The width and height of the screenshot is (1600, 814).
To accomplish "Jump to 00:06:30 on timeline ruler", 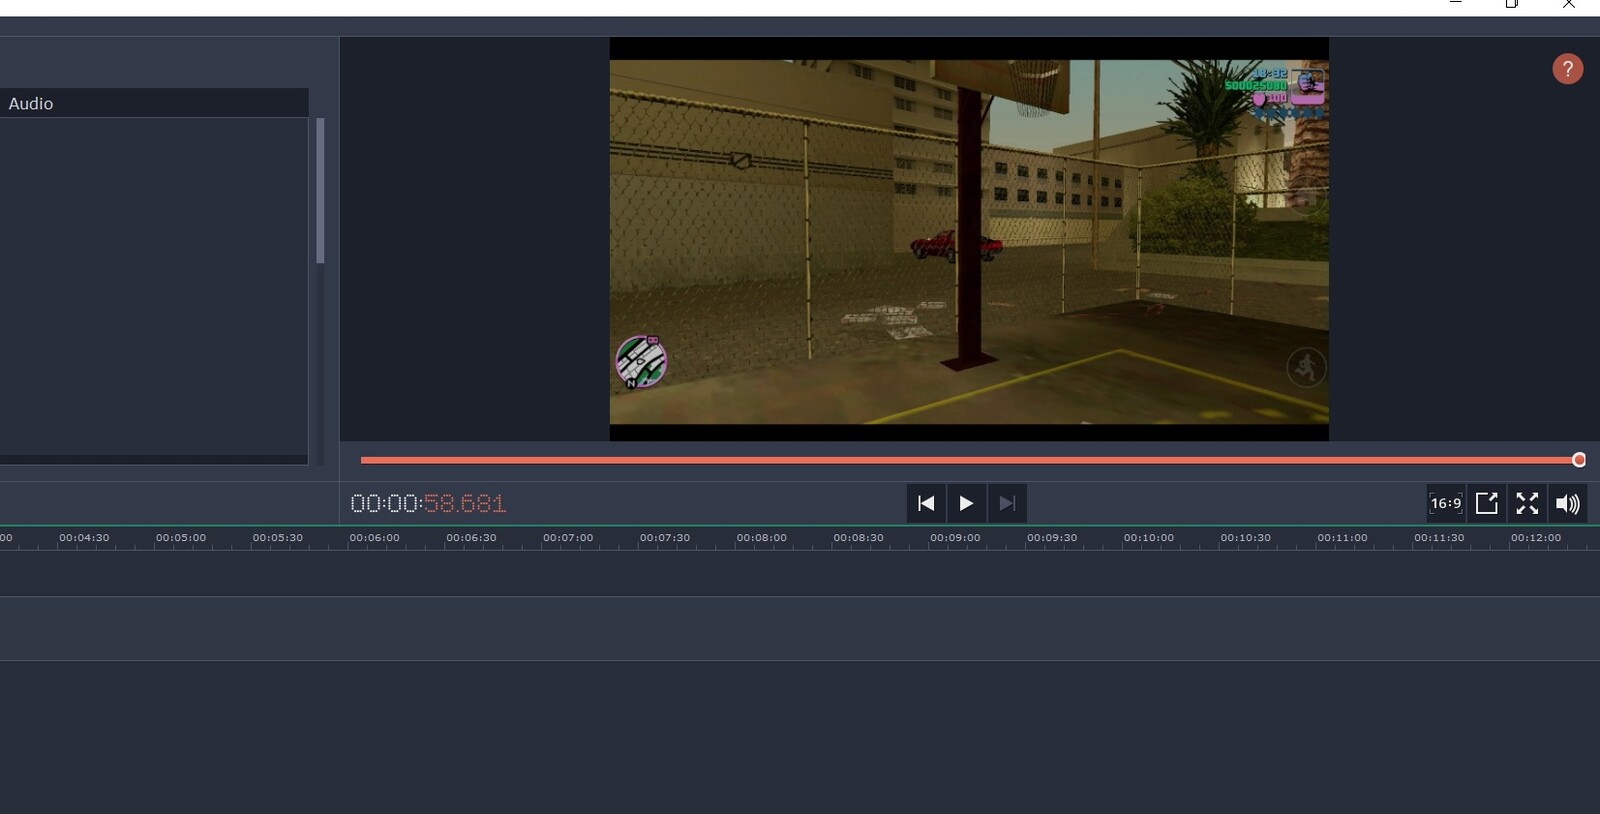I will click(x=471, y=538).
